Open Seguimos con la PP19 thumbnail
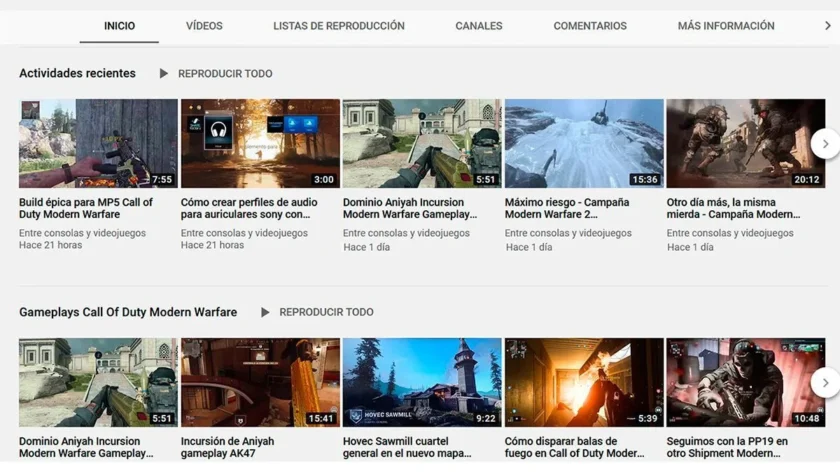 pos(746,382)
